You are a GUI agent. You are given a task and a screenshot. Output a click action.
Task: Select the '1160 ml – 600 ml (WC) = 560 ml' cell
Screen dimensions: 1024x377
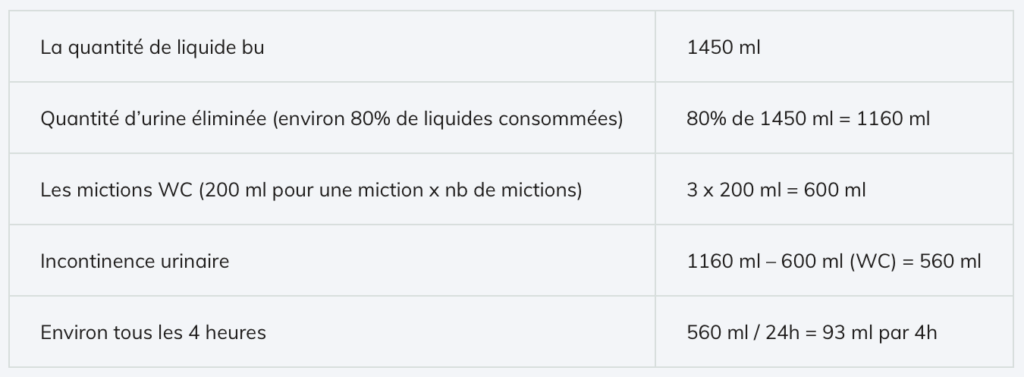(x=835, y=261)
